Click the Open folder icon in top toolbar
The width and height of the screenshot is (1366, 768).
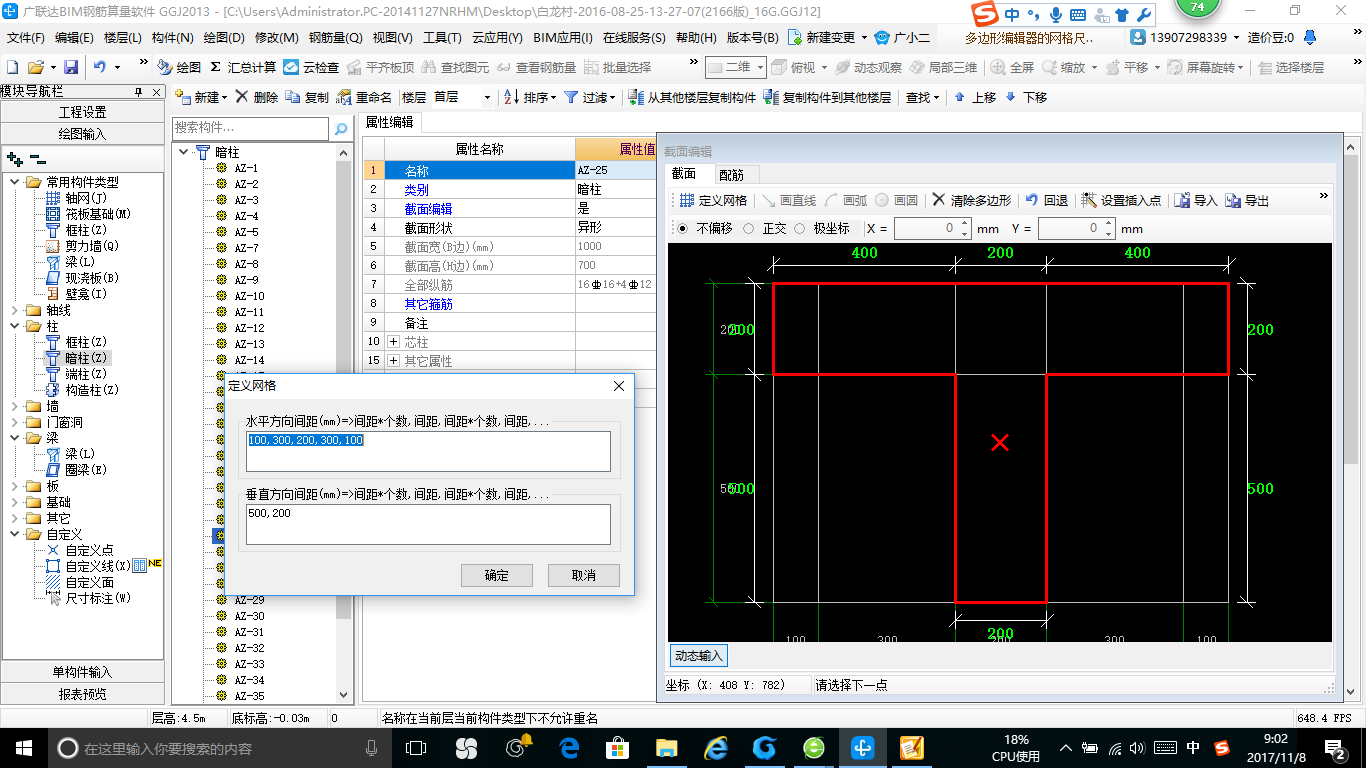tap(35, 67)
